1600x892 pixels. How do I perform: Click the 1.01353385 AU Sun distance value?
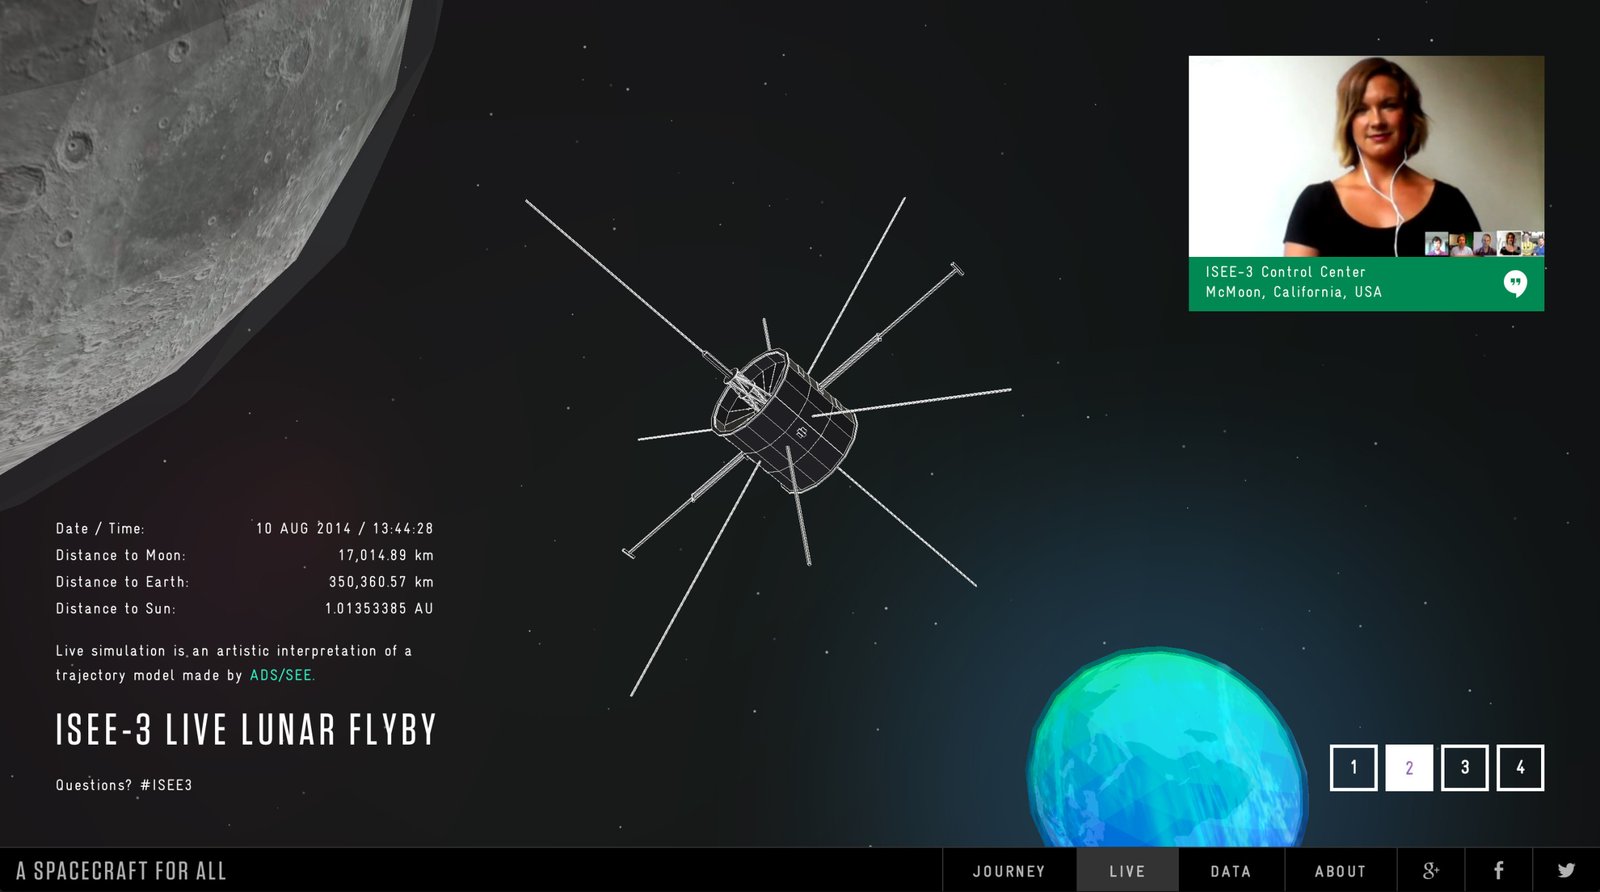click(x=379, y=608)
